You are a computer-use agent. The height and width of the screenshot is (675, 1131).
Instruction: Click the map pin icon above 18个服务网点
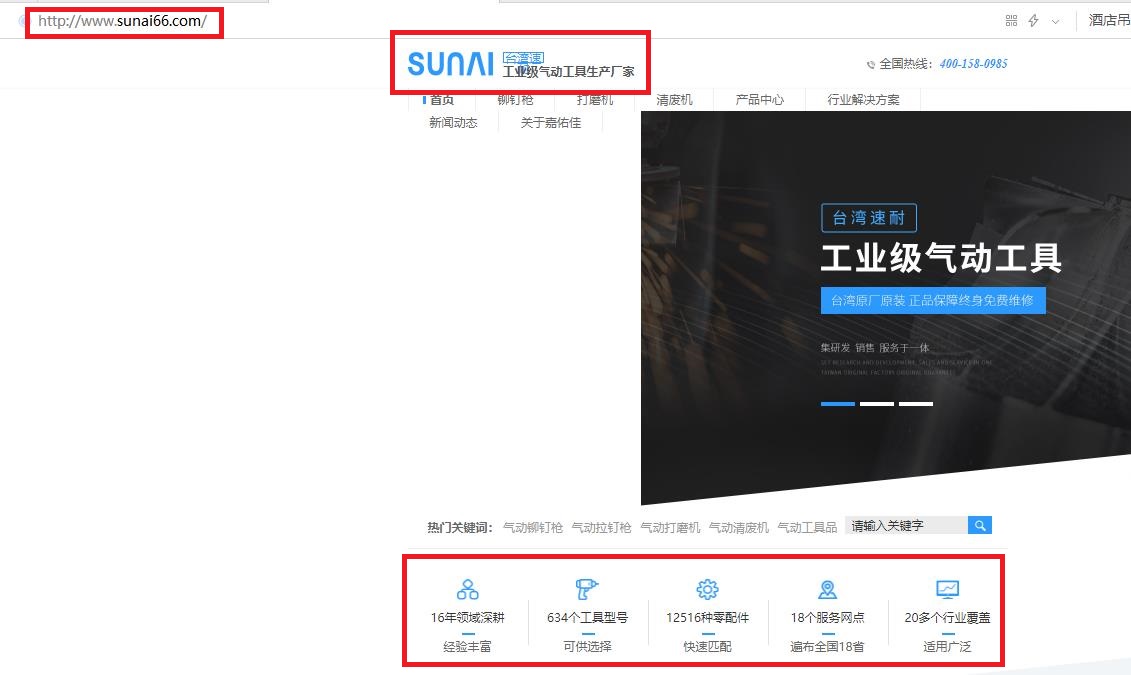pyautogui.click(x=827, y=589)
